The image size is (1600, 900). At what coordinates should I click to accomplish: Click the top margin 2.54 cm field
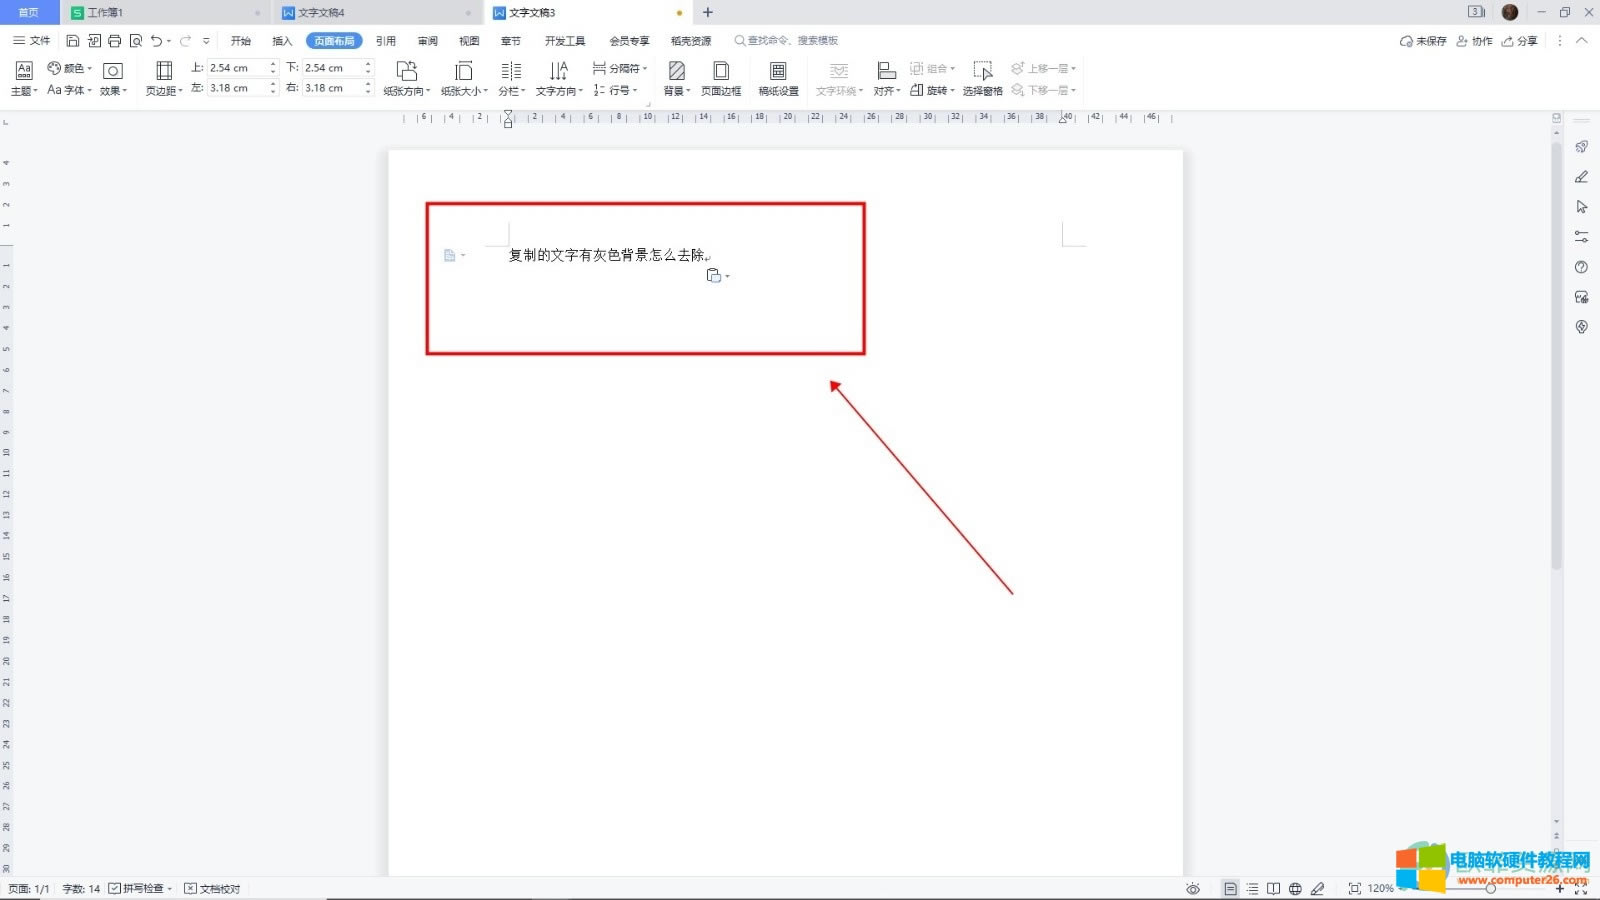click(237, 68)
